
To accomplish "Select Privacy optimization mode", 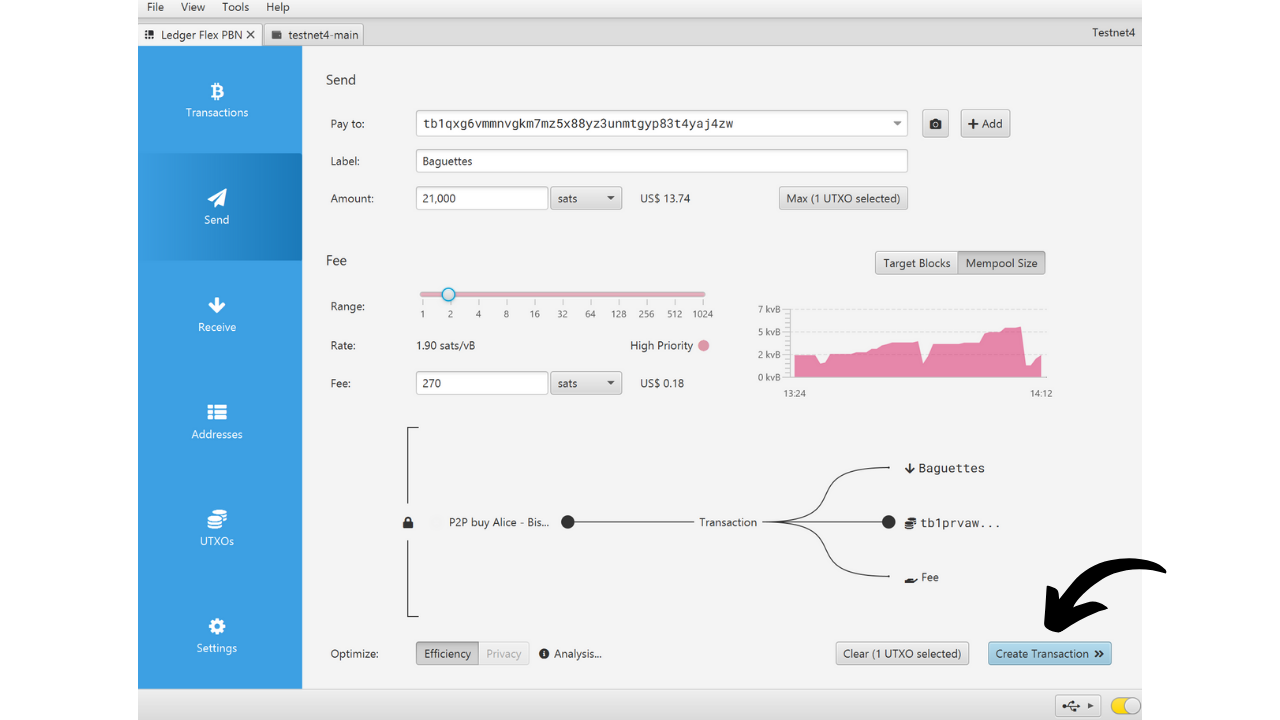I will pos(503,654).
